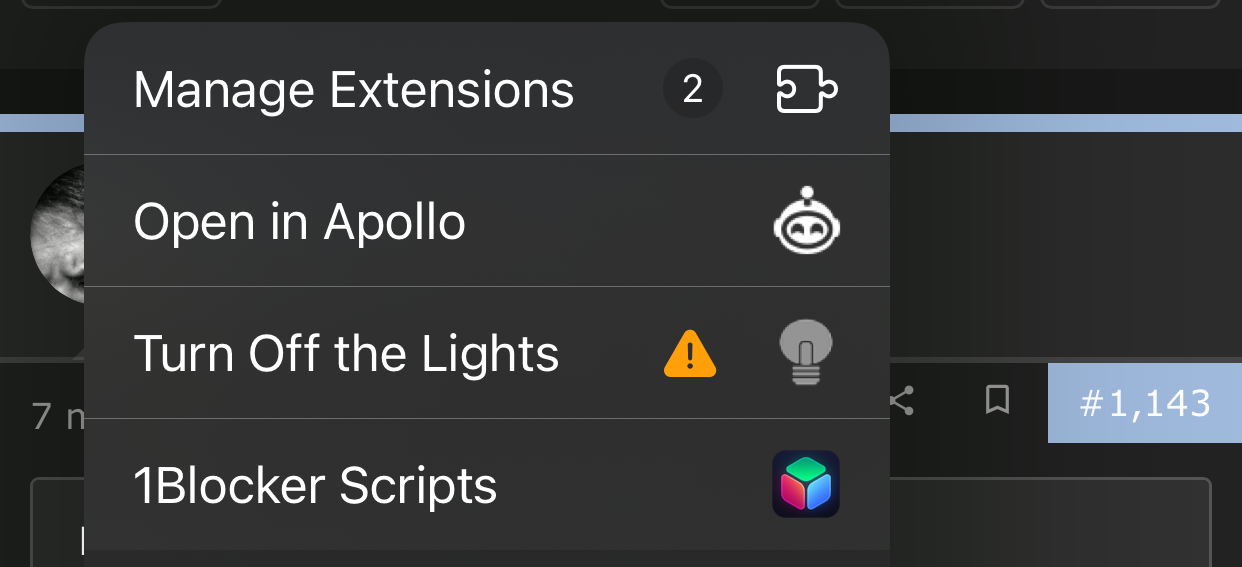Screen dimensions: 1242x567
Task: Click the orange warning triangle icon
Action: click(690, 354)
